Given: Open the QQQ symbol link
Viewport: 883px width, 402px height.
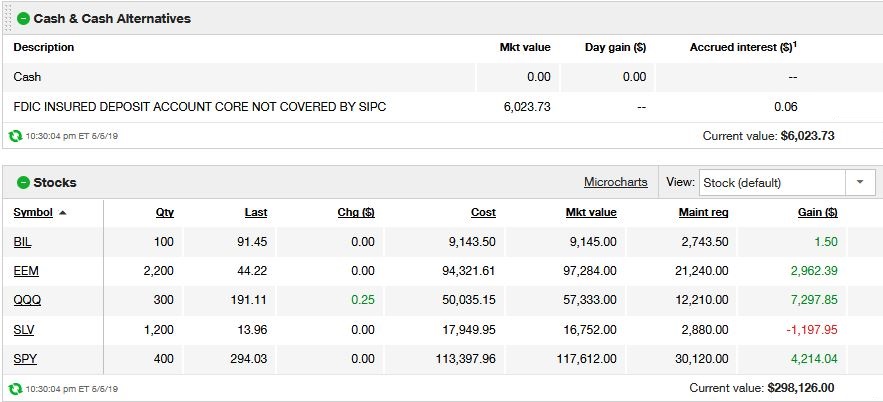Looking at the screenshot, I should pos(27,300).
